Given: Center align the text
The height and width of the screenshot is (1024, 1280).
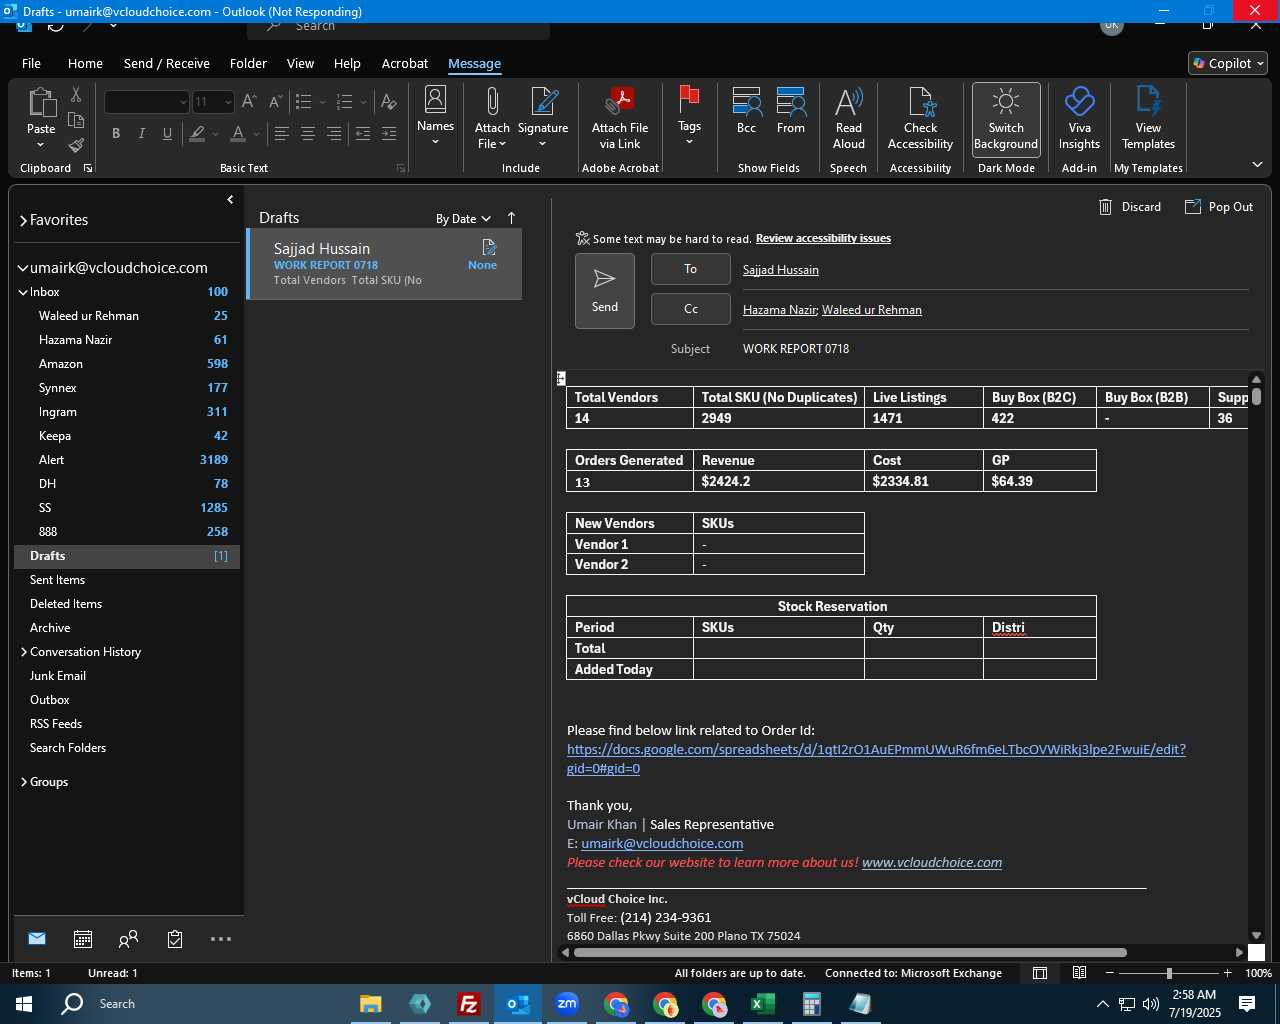Looking at the screenshot, I should click(x=308, y=133).
